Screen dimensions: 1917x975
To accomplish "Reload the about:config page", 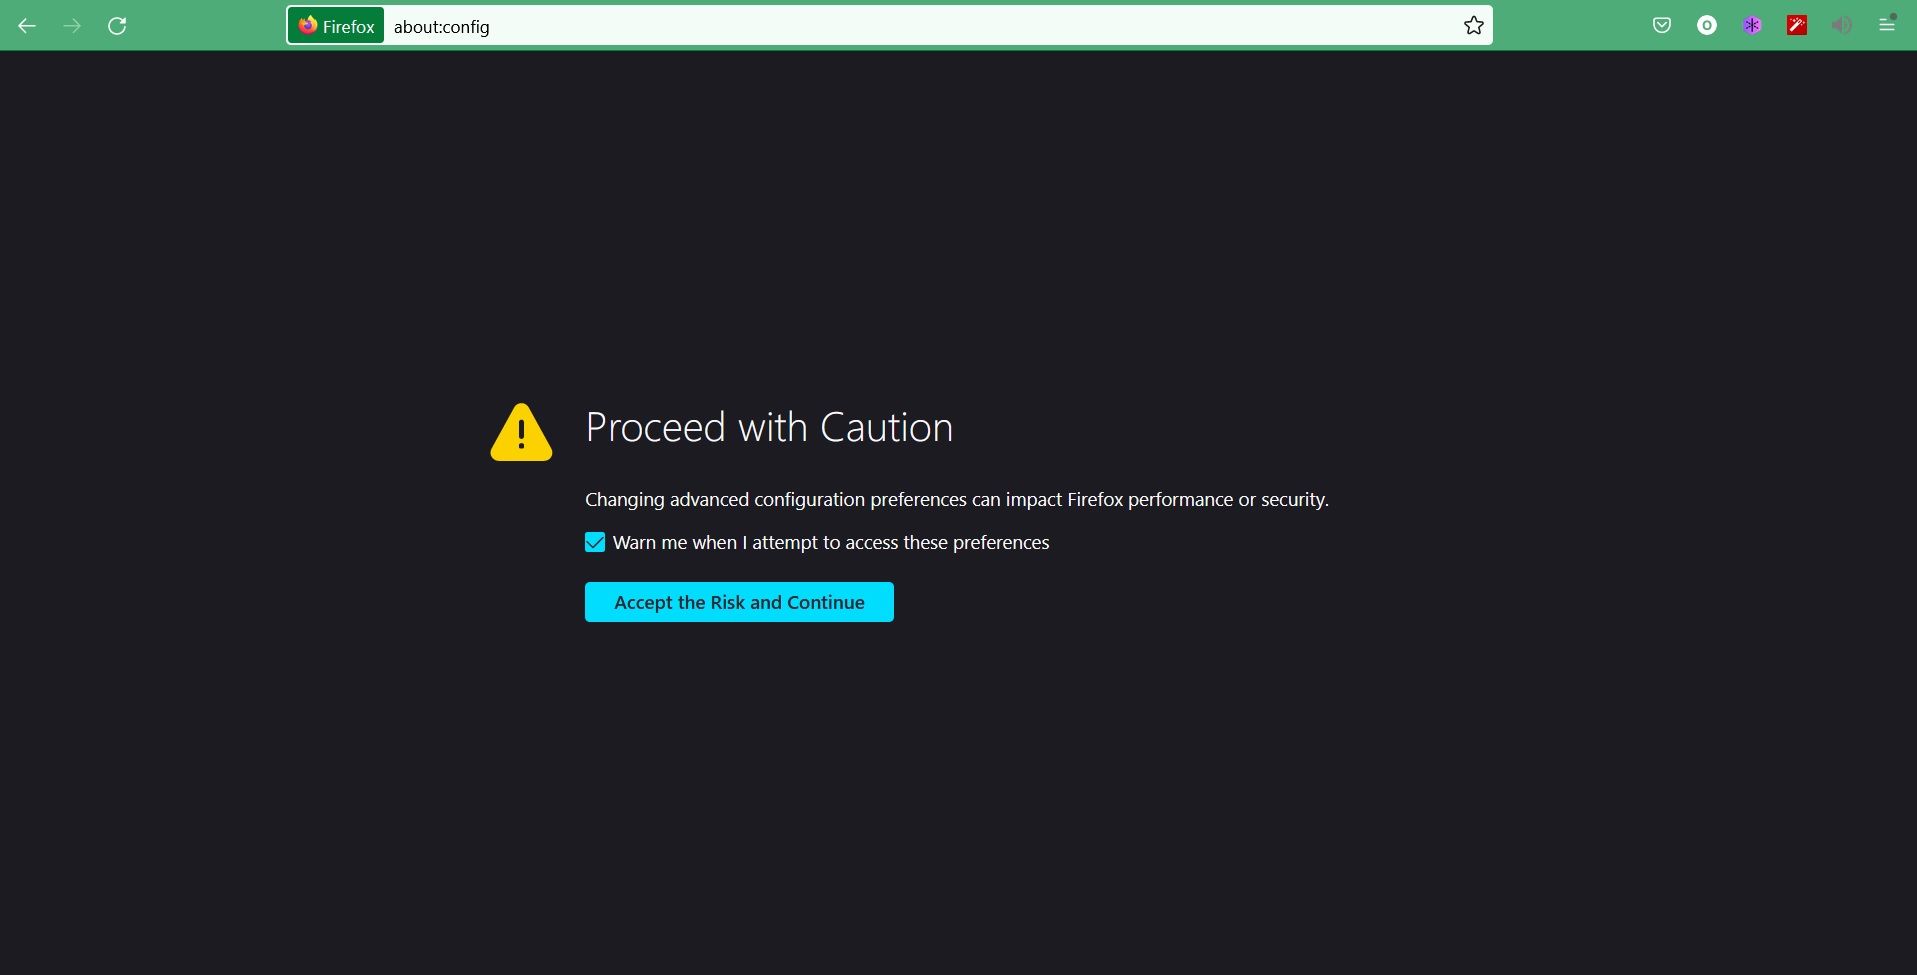I will pyautogui.click(x=117, y=26).
